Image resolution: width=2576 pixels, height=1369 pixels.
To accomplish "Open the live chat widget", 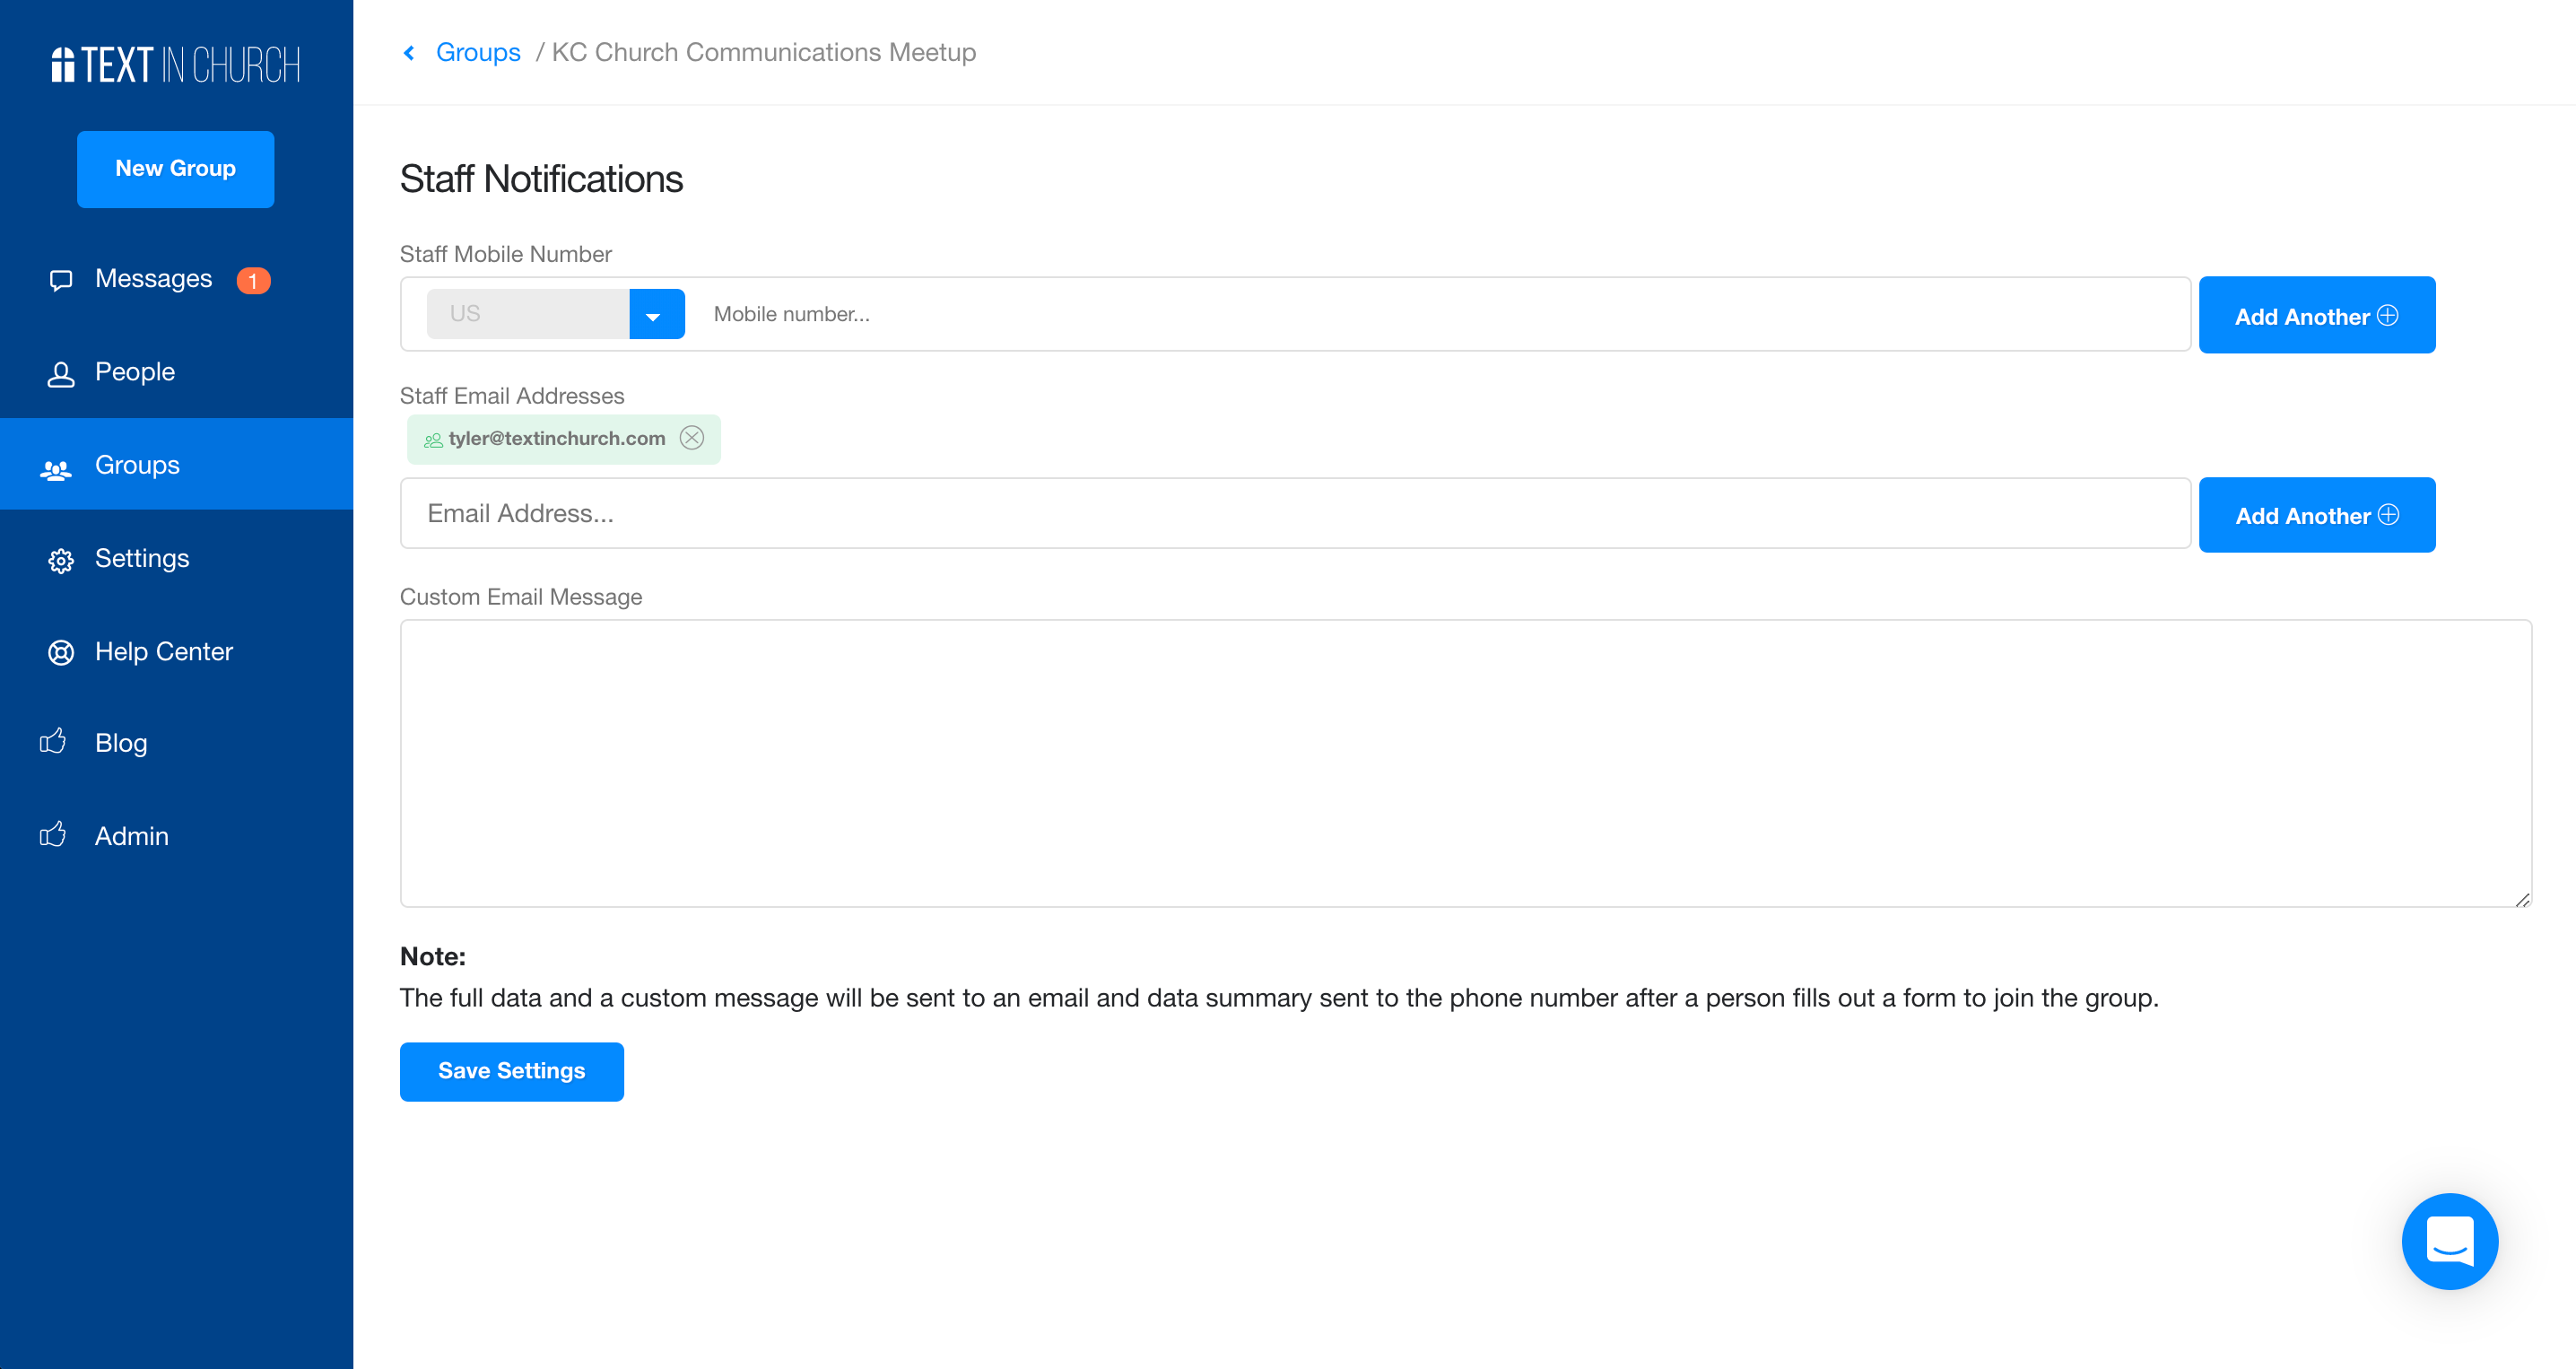I will [2450, 1241].
